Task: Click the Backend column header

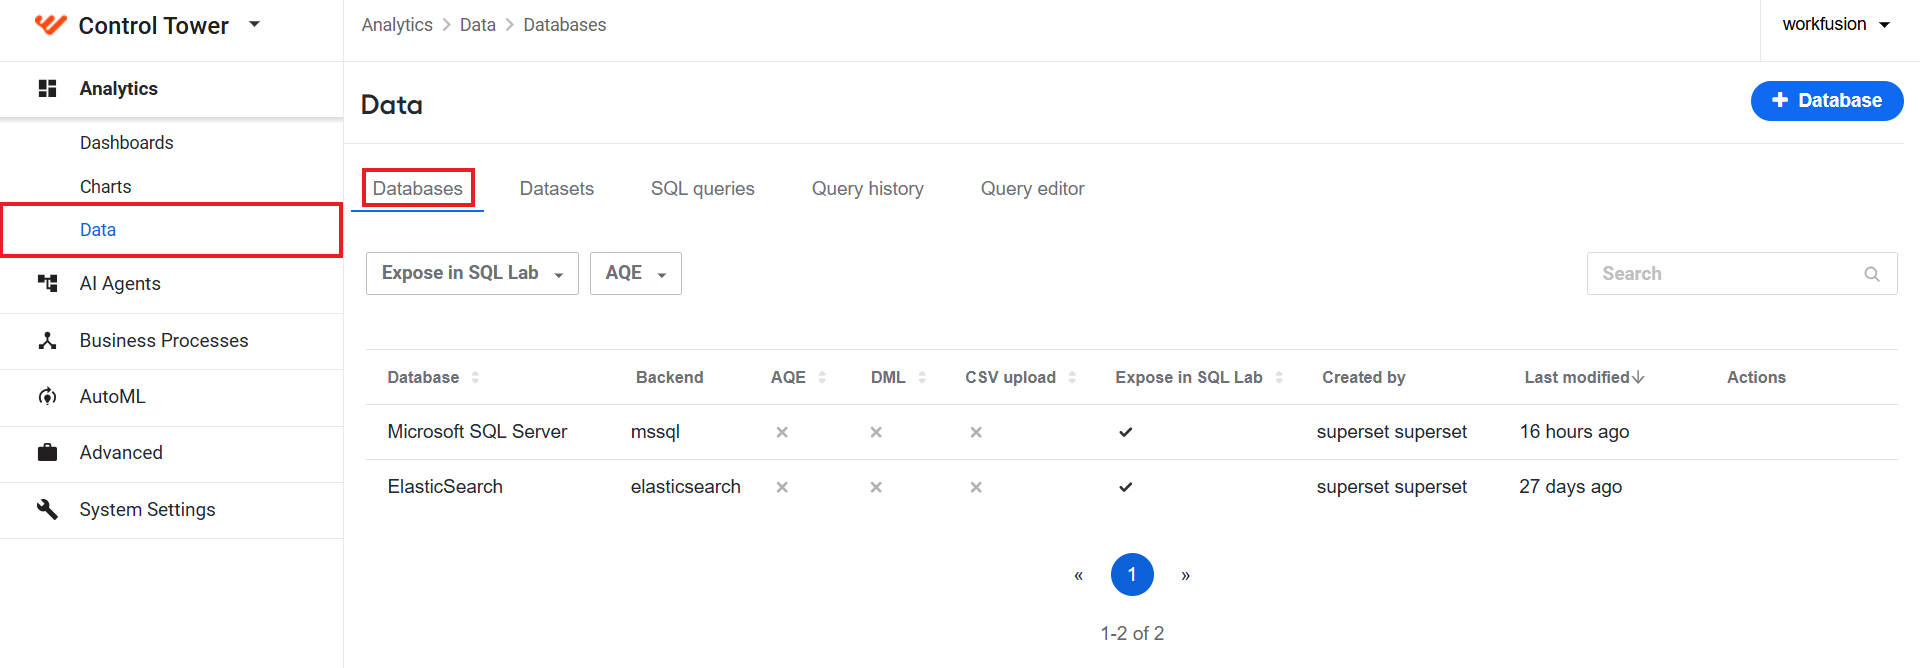Action: pos(670,377)
